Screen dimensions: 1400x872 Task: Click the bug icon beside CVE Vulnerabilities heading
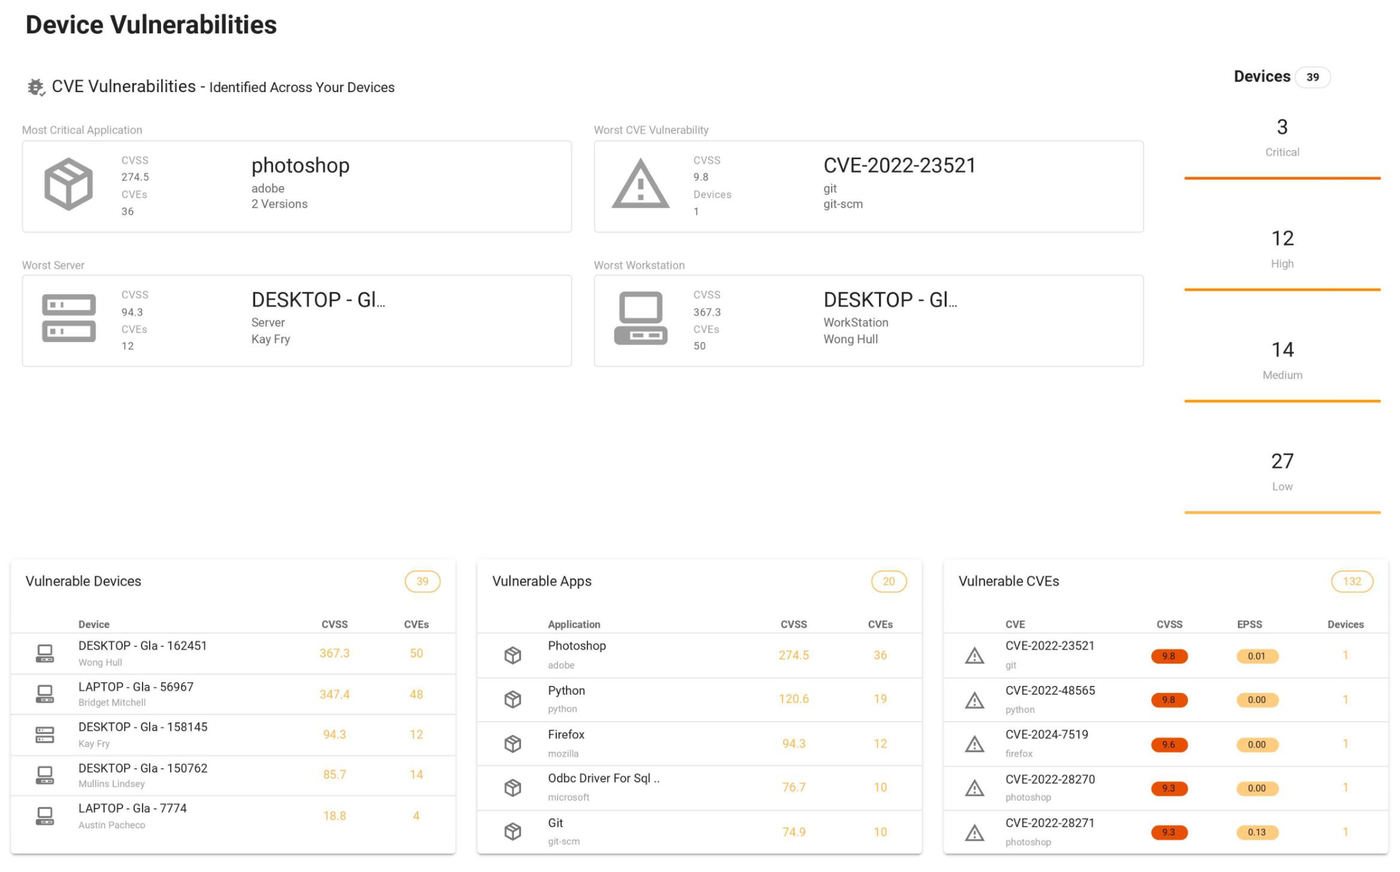tap(36, 87)
